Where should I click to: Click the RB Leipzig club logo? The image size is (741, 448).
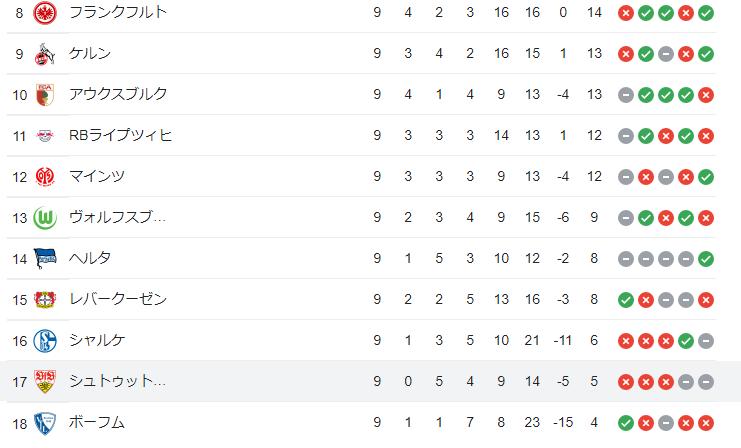tap(45, 136)
